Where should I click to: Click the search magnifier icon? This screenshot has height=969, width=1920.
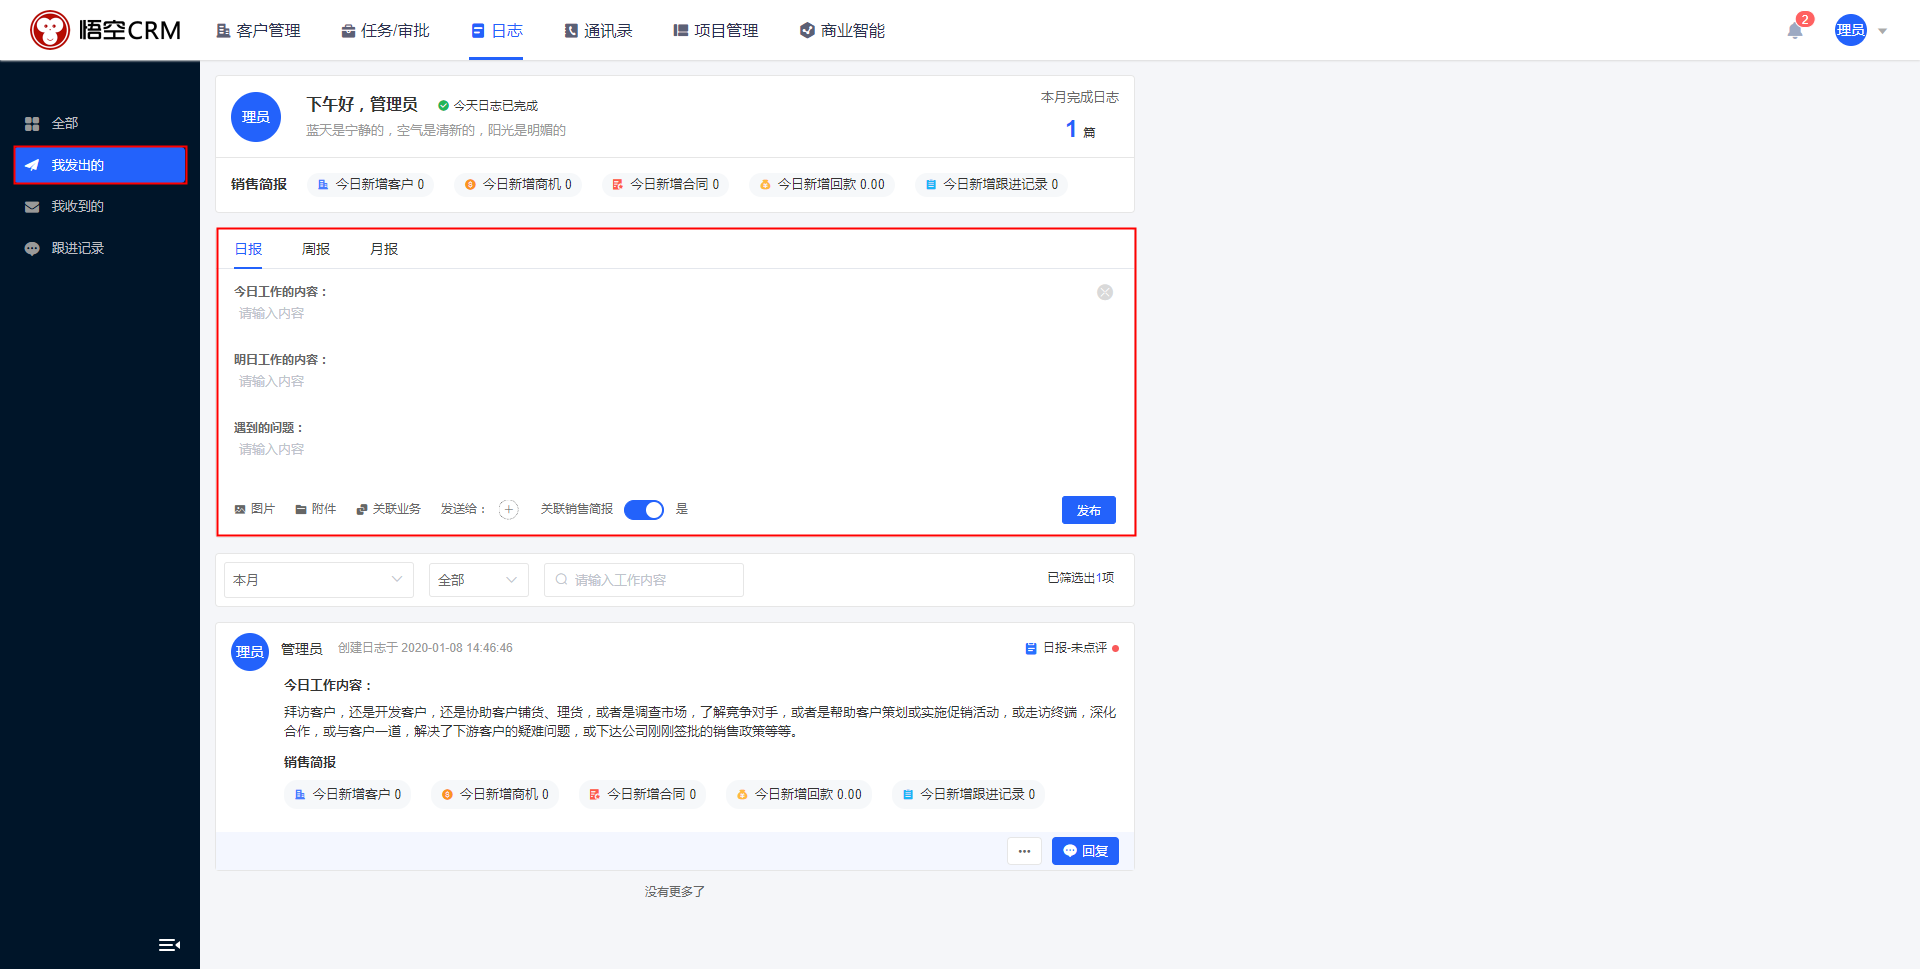(562, 579)
